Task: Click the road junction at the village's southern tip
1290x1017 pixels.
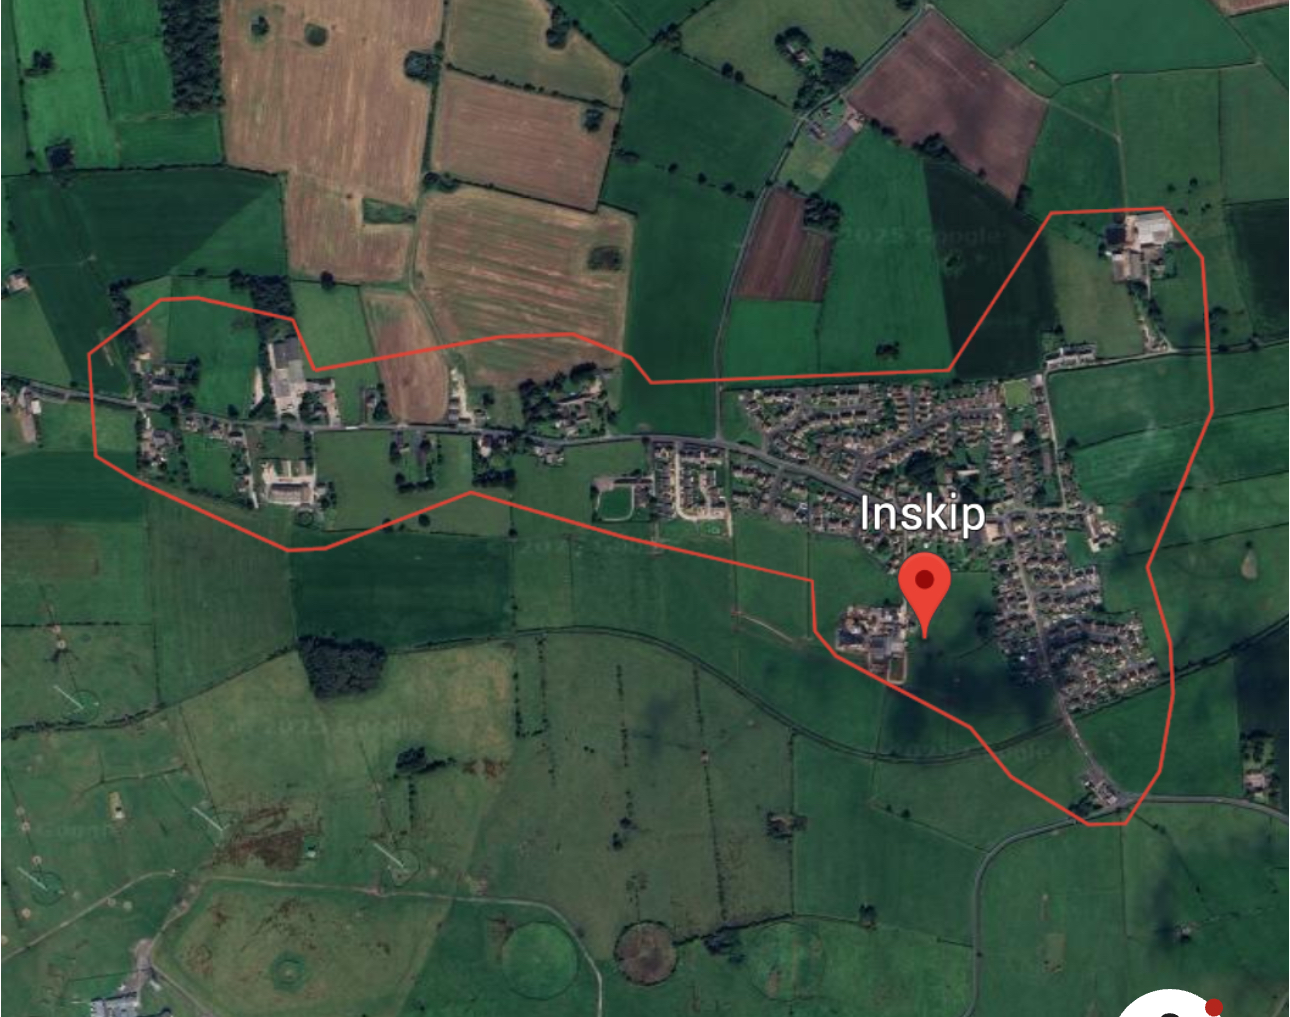Action: click(x=1112, y=798)
